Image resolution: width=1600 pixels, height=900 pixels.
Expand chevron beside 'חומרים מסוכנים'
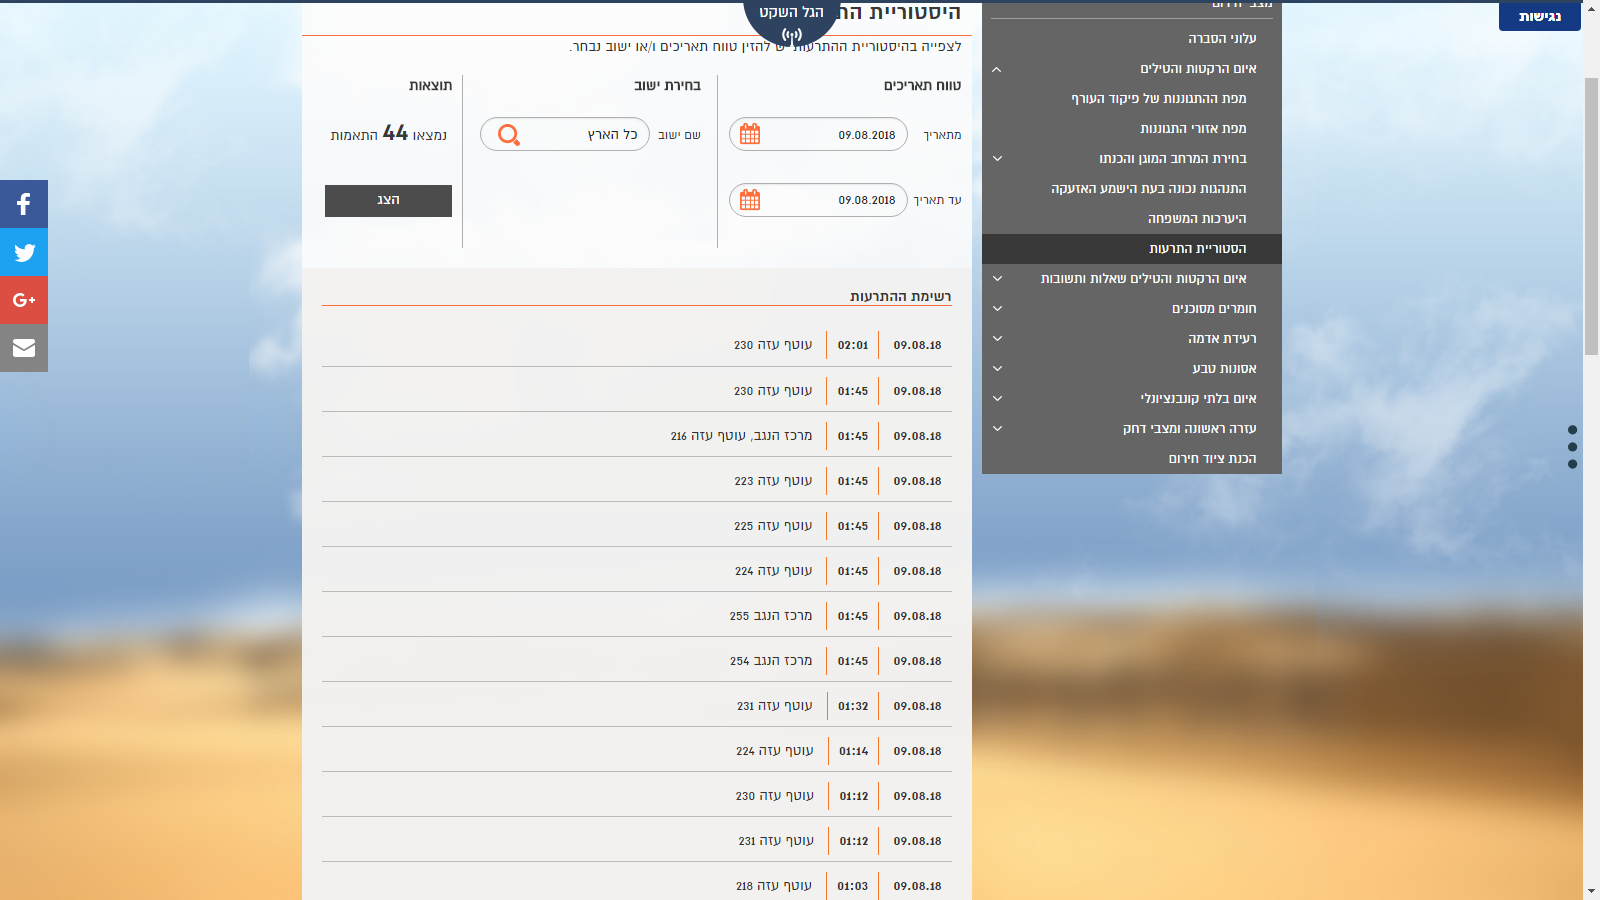(997, 309)
